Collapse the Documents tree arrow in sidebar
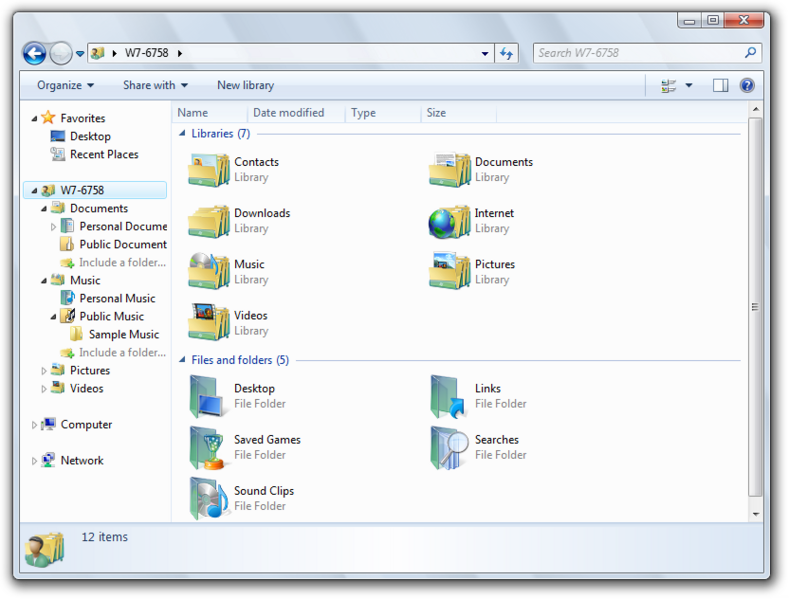 [x=44, y=209]
